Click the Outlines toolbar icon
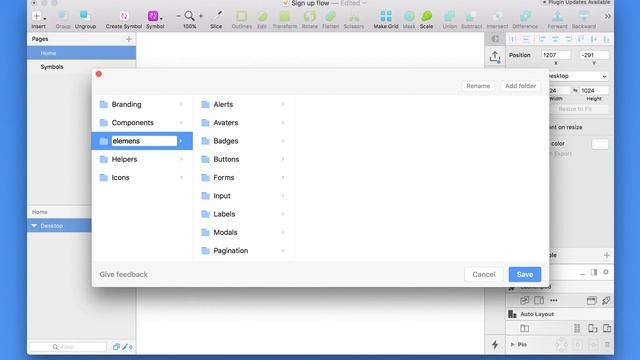This screenshot has height=360, width=640. [x=241, y=16]
